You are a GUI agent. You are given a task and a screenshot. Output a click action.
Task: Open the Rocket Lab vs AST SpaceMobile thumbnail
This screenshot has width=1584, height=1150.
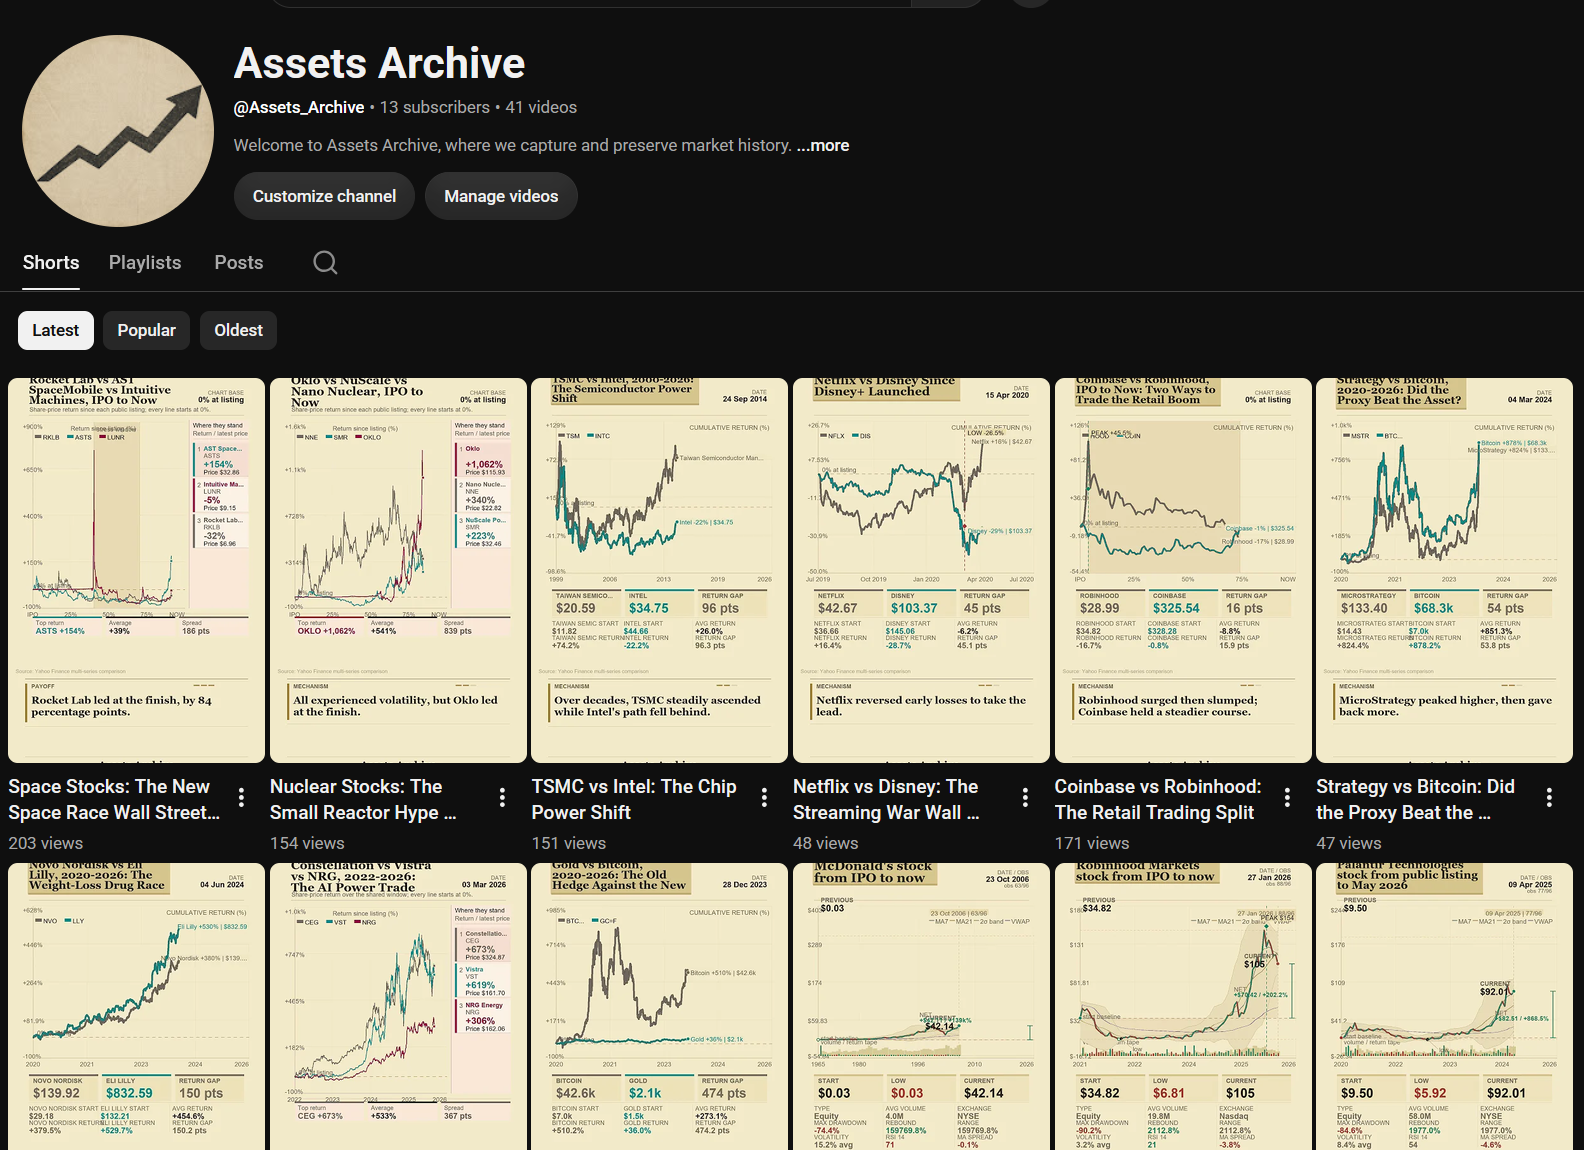point(136,570)
